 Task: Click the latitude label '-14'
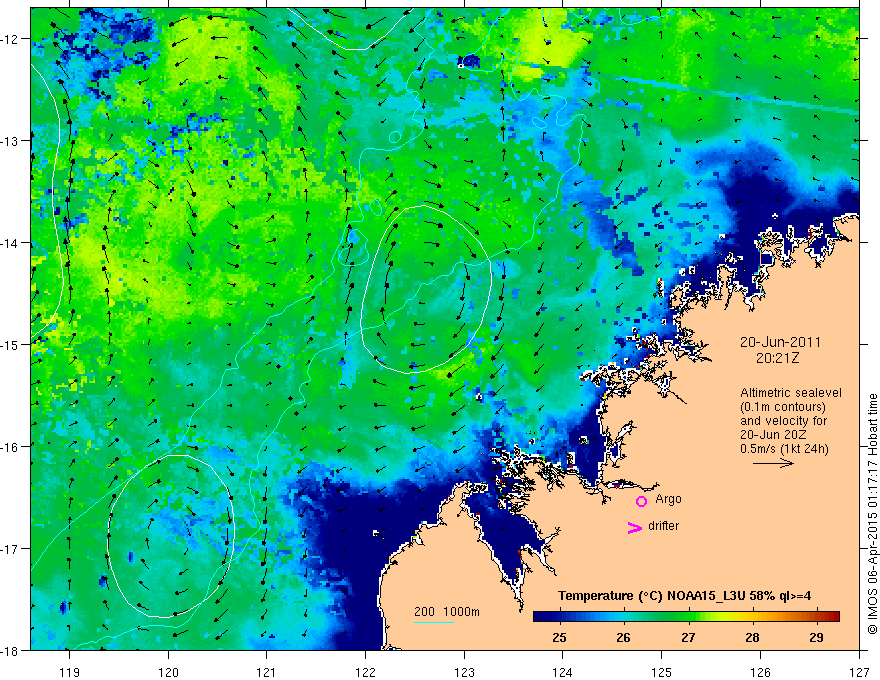pyautogui.click(x=10, y=243)
